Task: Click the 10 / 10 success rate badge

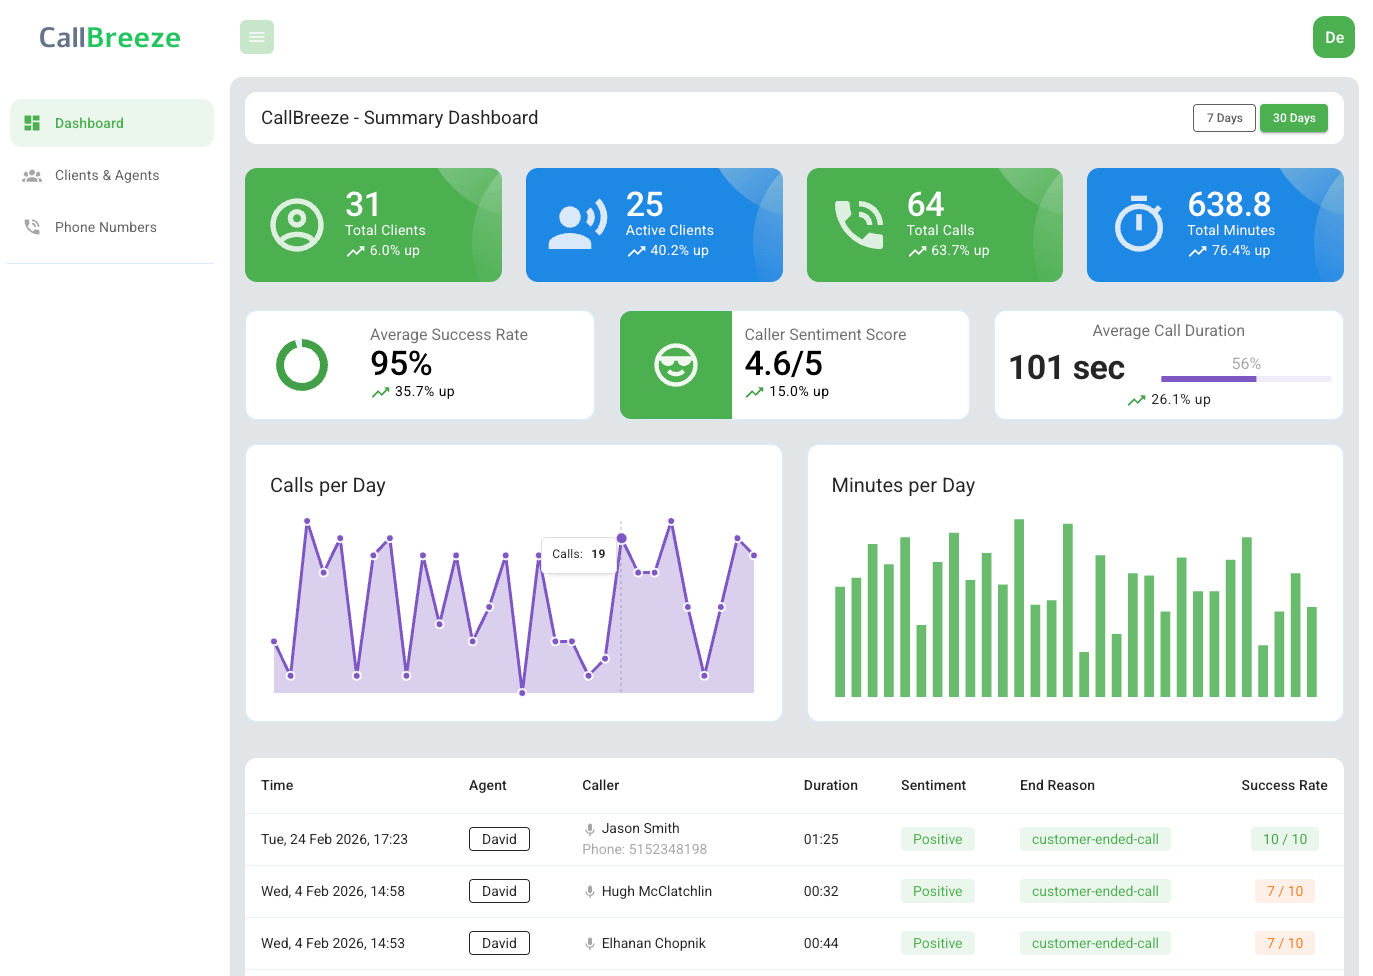Action: [x=1285, y=839]
